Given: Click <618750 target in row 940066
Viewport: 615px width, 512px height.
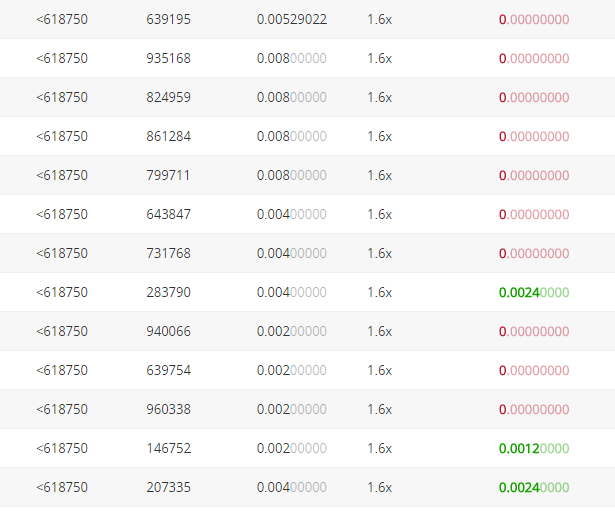Looking at the screenshot, I should coord(62,331).
